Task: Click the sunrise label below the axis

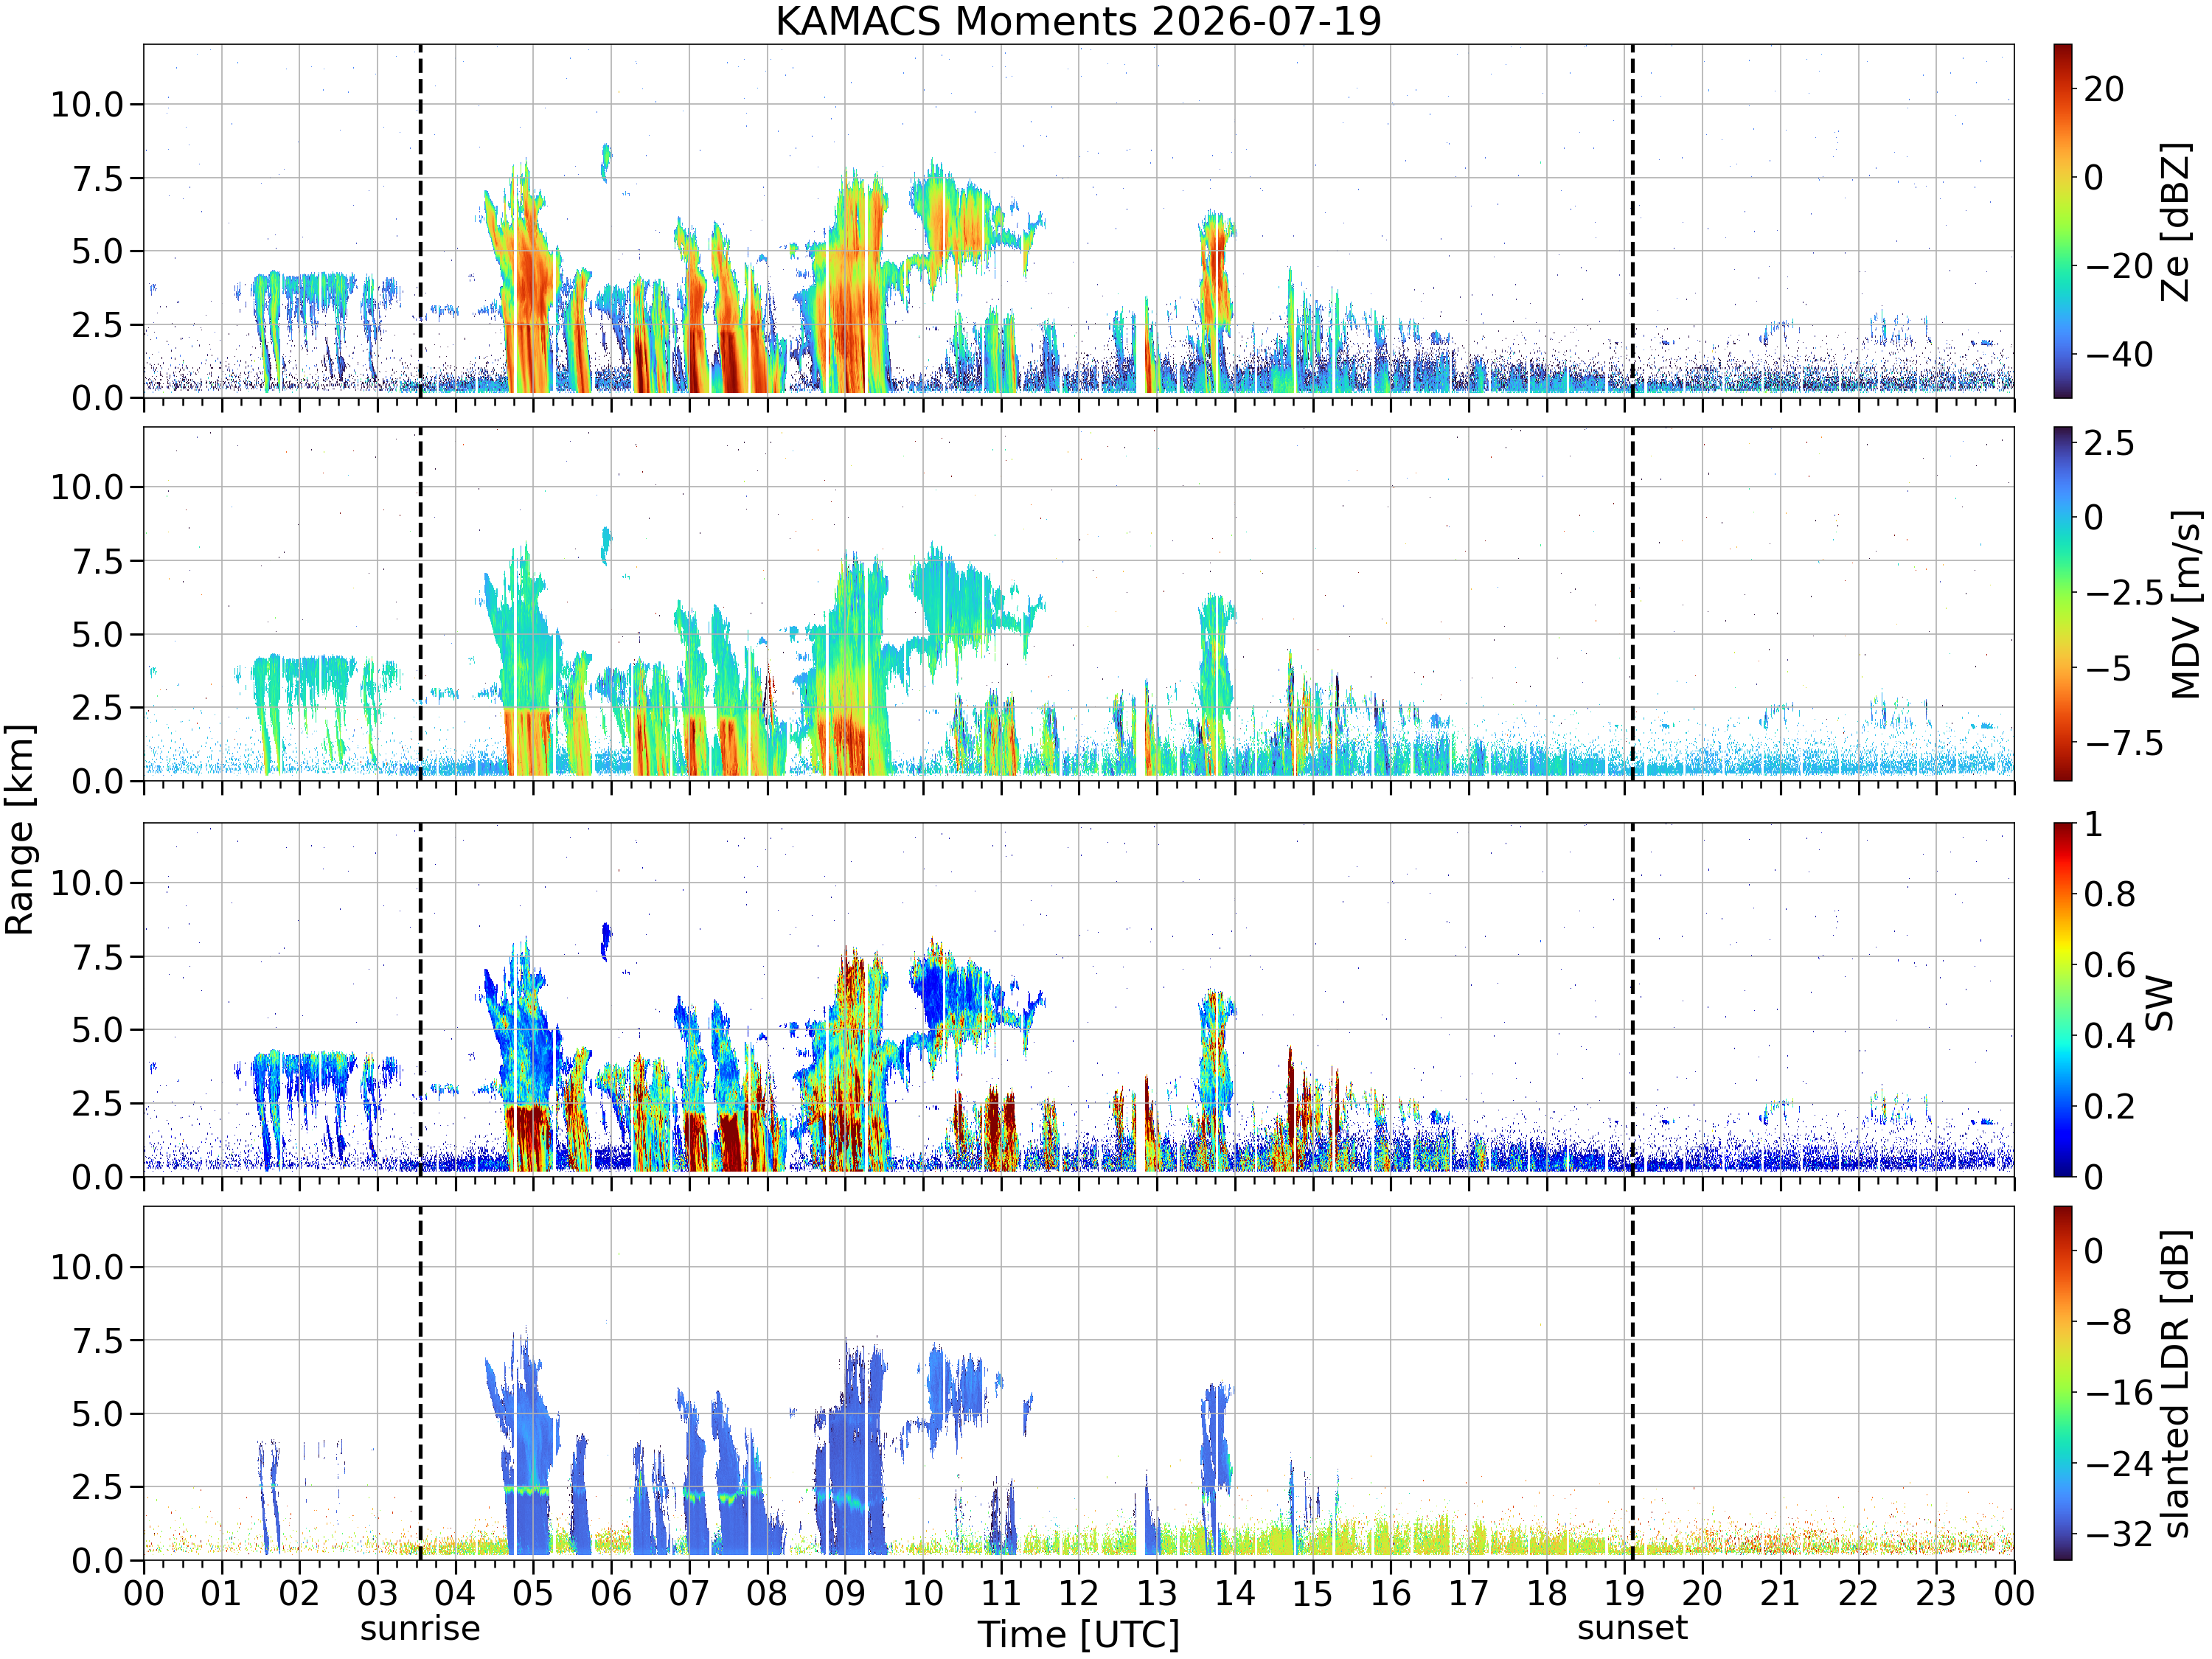Action: coord(420,1628)
